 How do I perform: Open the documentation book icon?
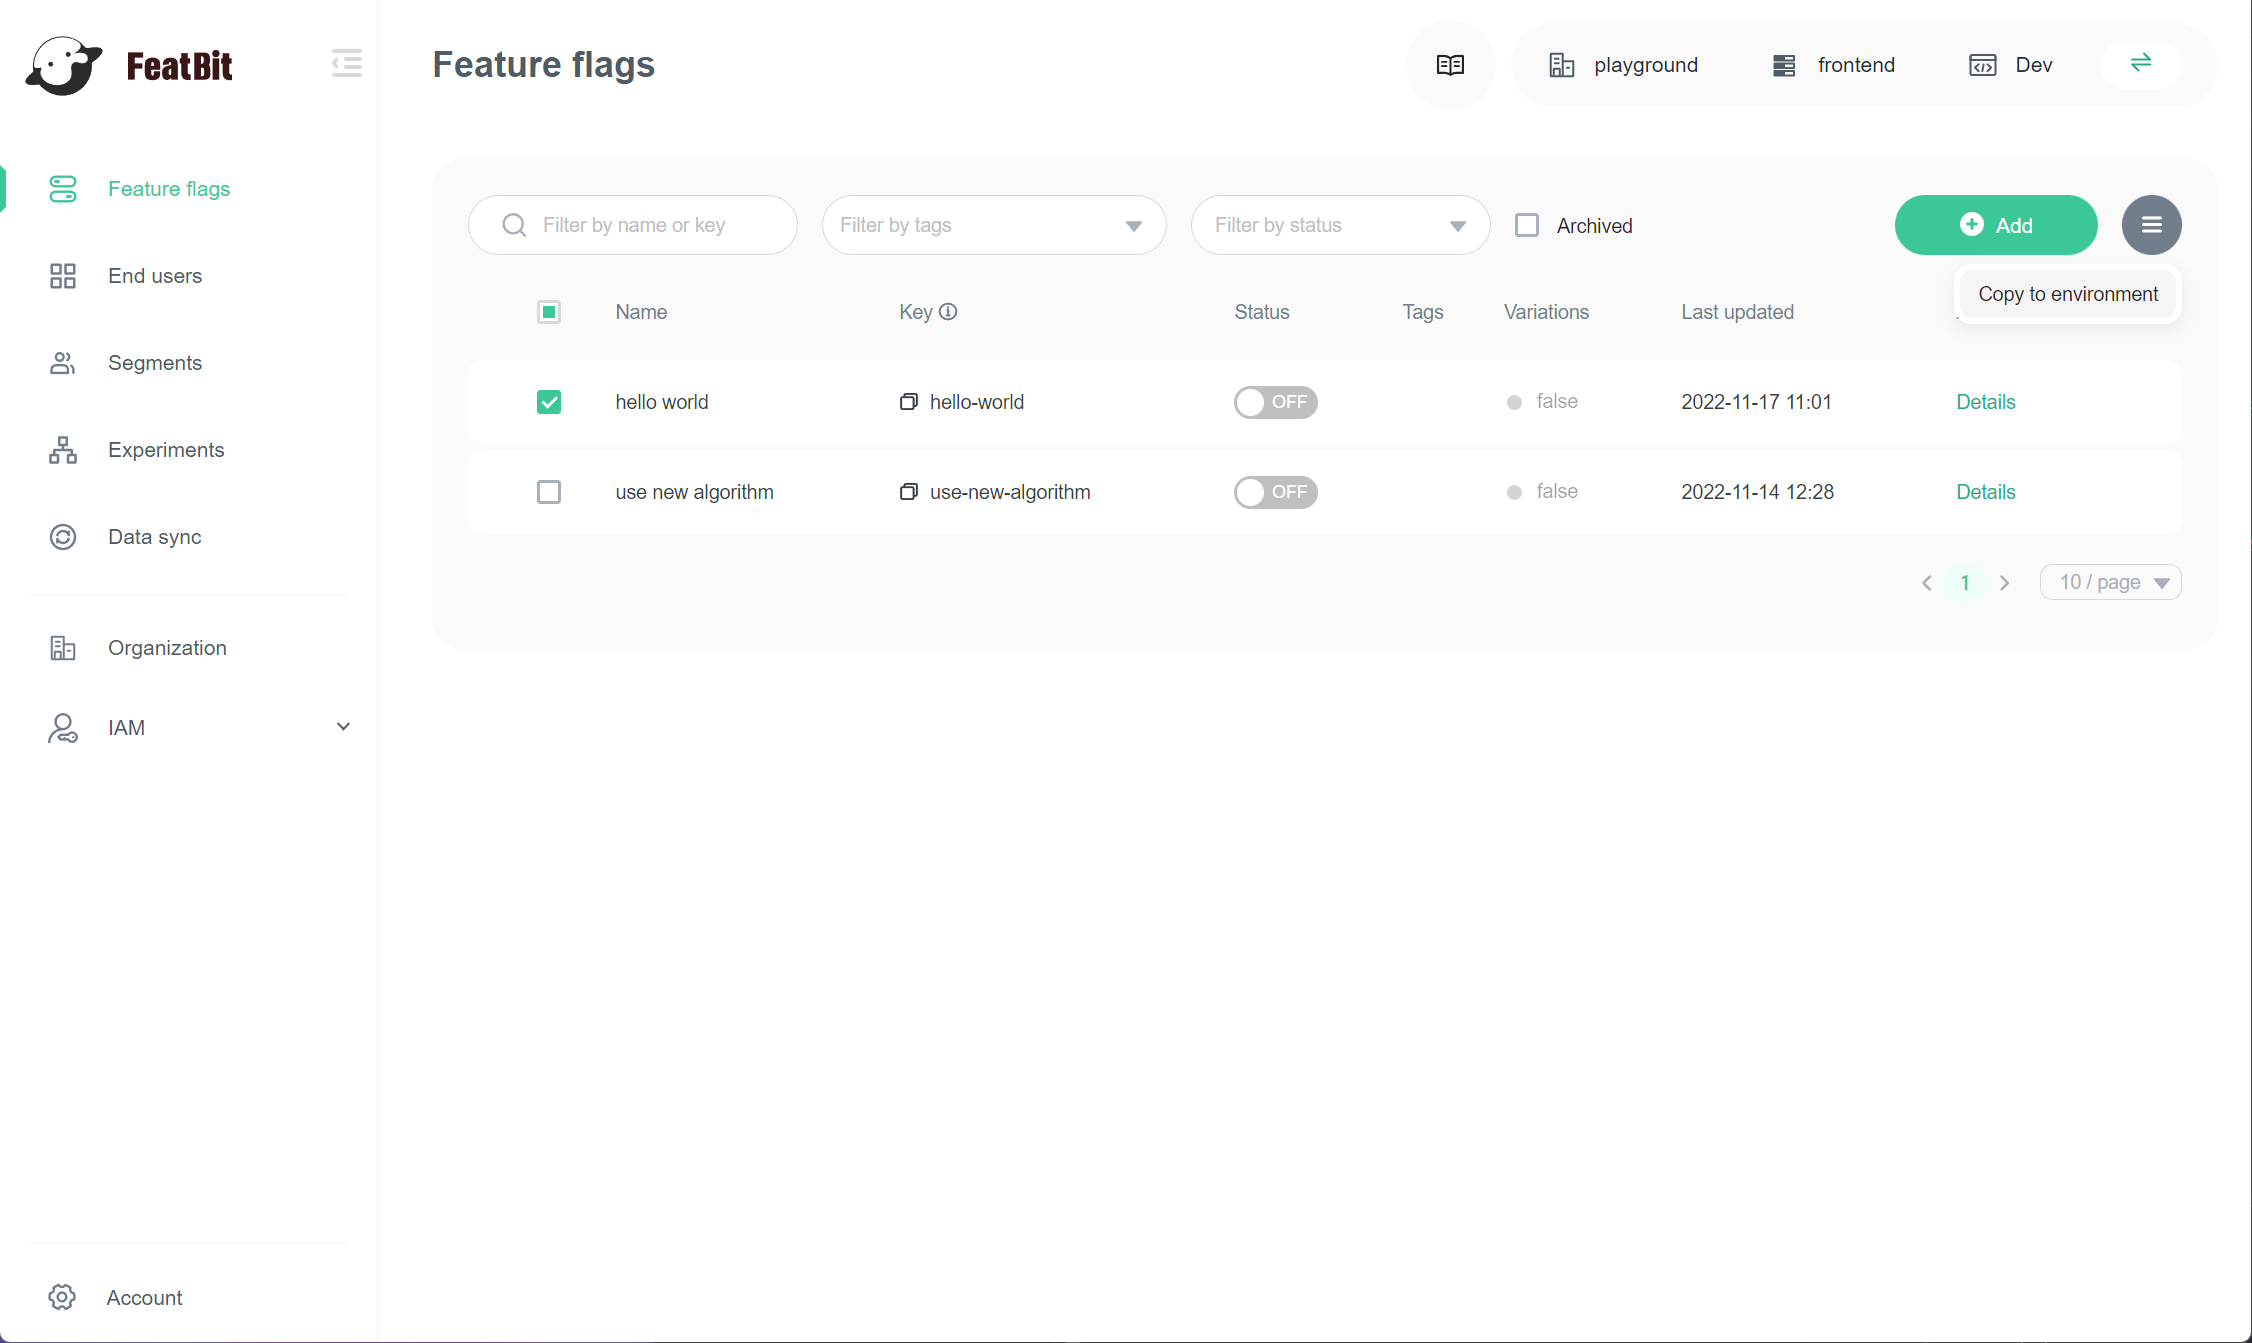click(1450, 65)
